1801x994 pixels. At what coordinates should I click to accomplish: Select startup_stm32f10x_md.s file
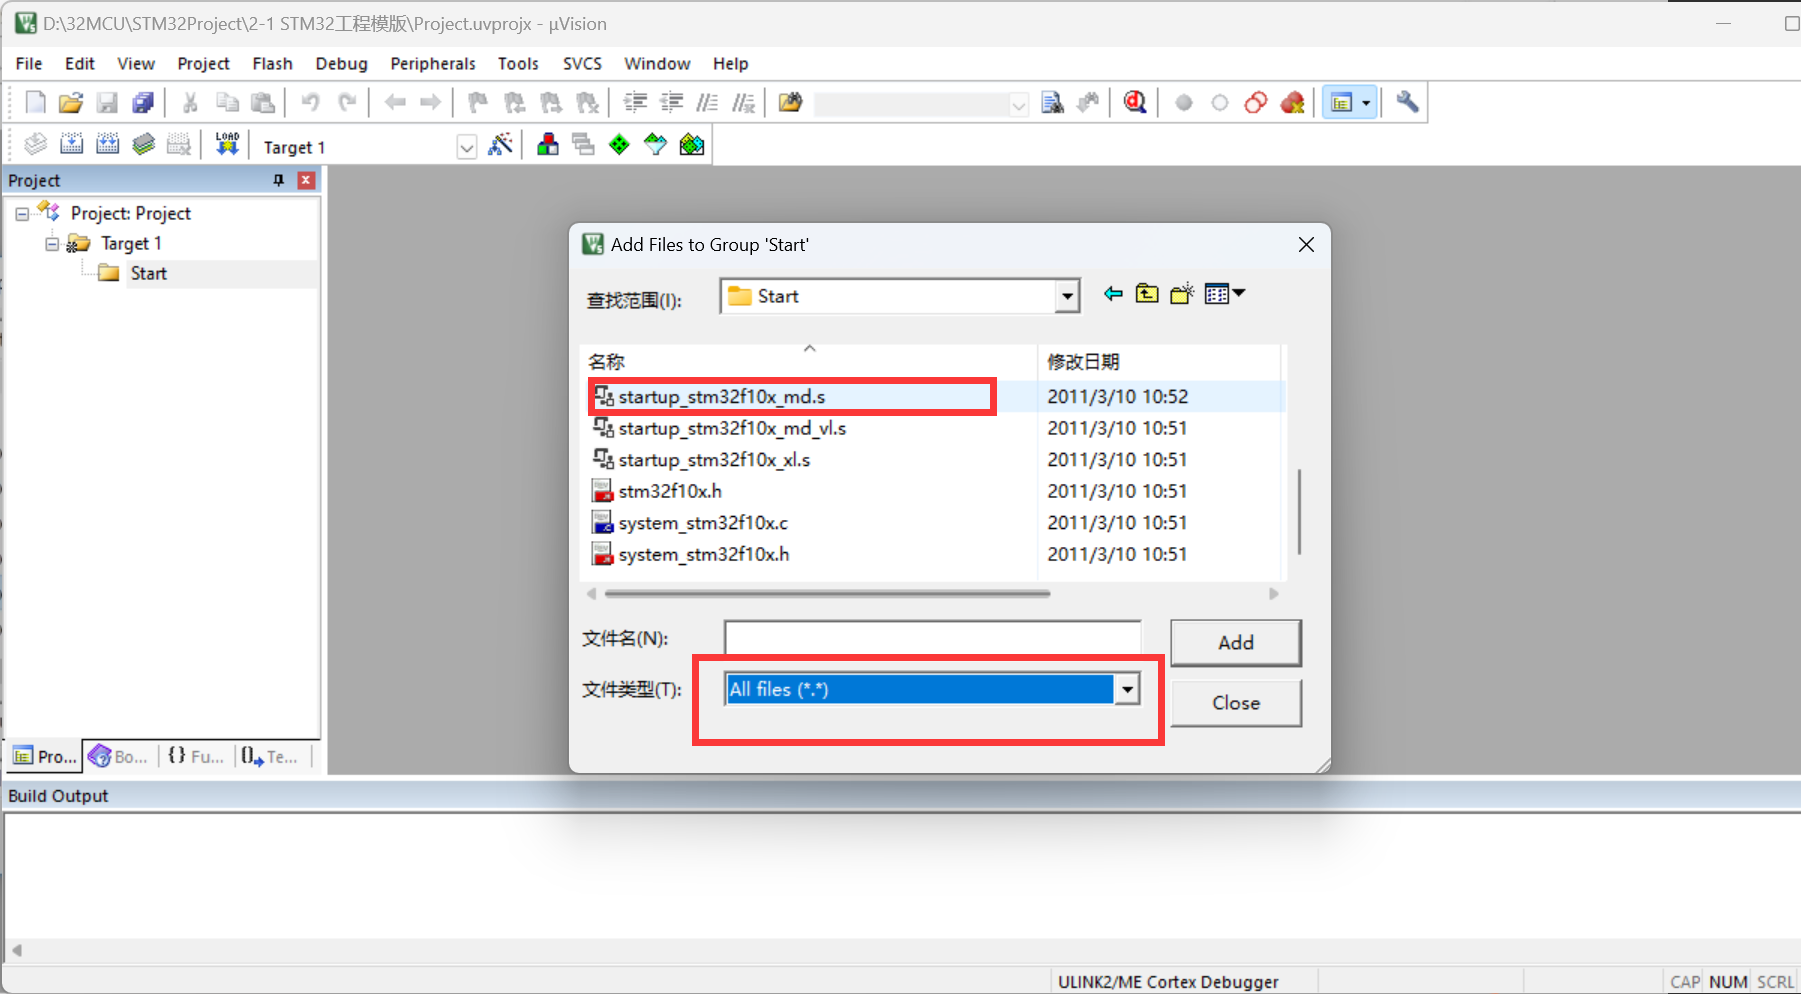tap(721, 397)
